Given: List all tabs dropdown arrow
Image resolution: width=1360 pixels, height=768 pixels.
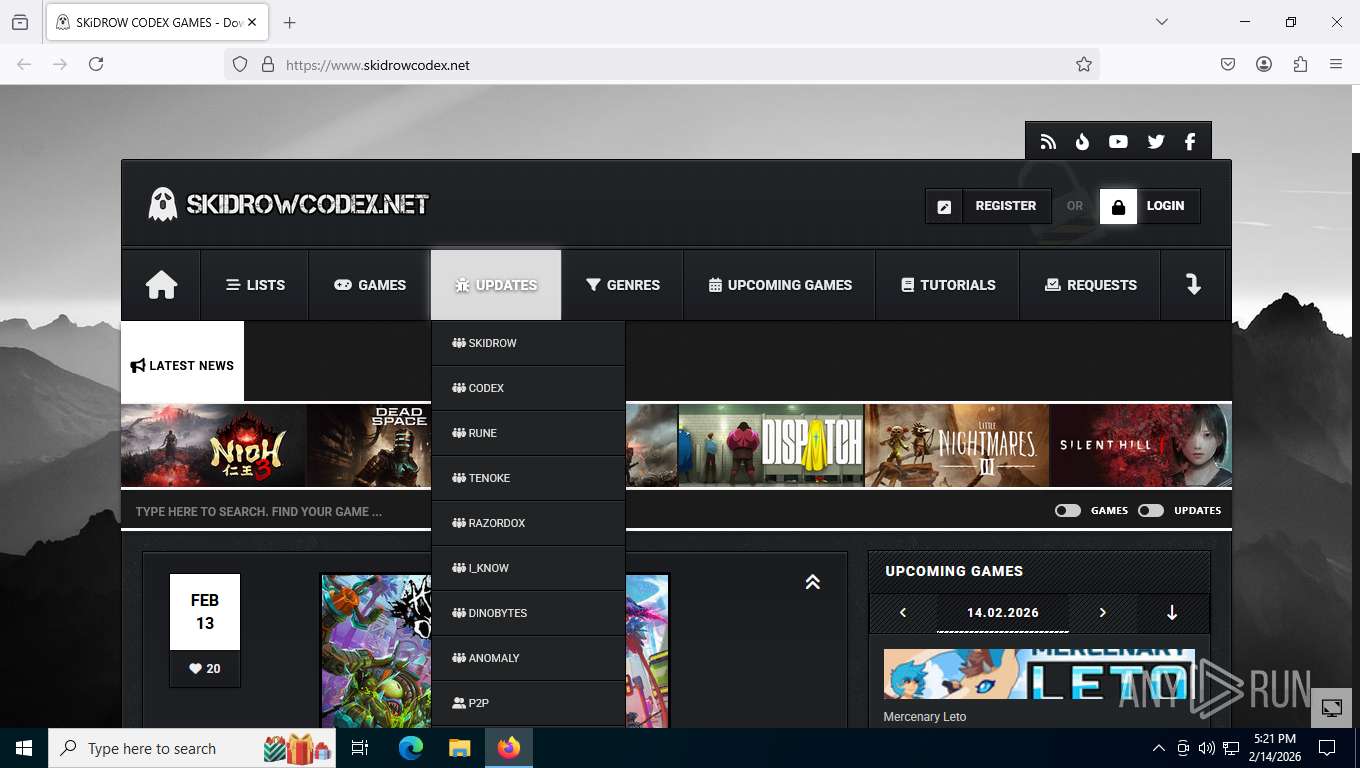Looking at the screenshot, I should click(1161, 22).
